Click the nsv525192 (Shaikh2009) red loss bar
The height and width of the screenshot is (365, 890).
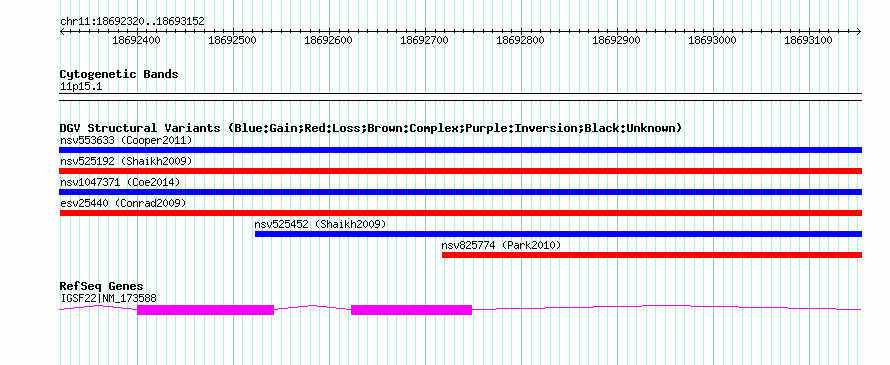click(x=461, y=171)
